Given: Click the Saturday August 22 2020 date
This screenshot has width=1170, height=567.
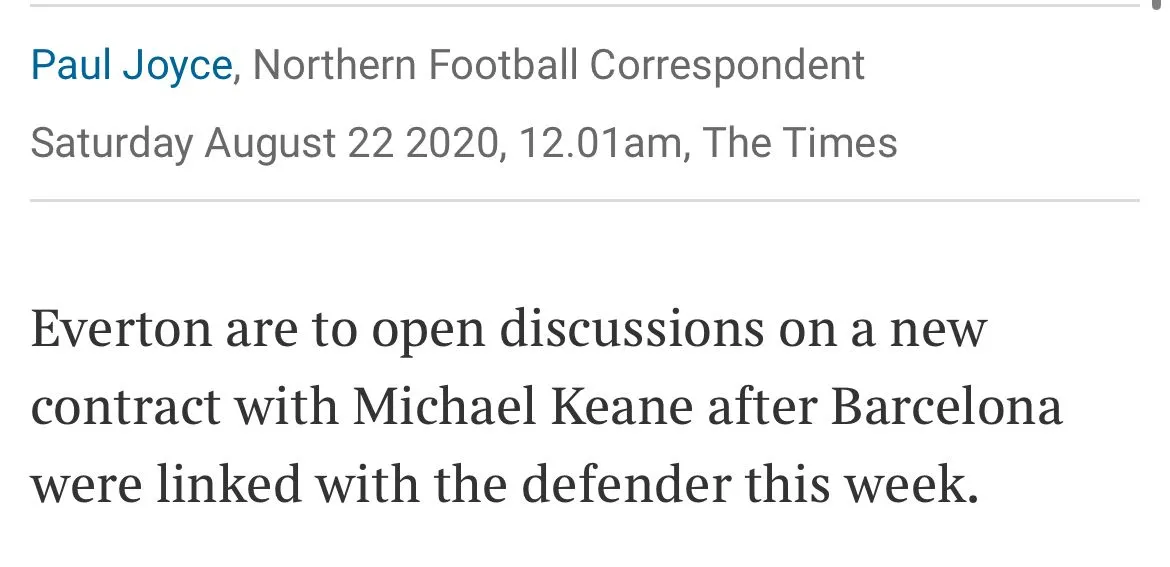Looking at the screenshot, I should pyautogui.click(x=263, y=143).
